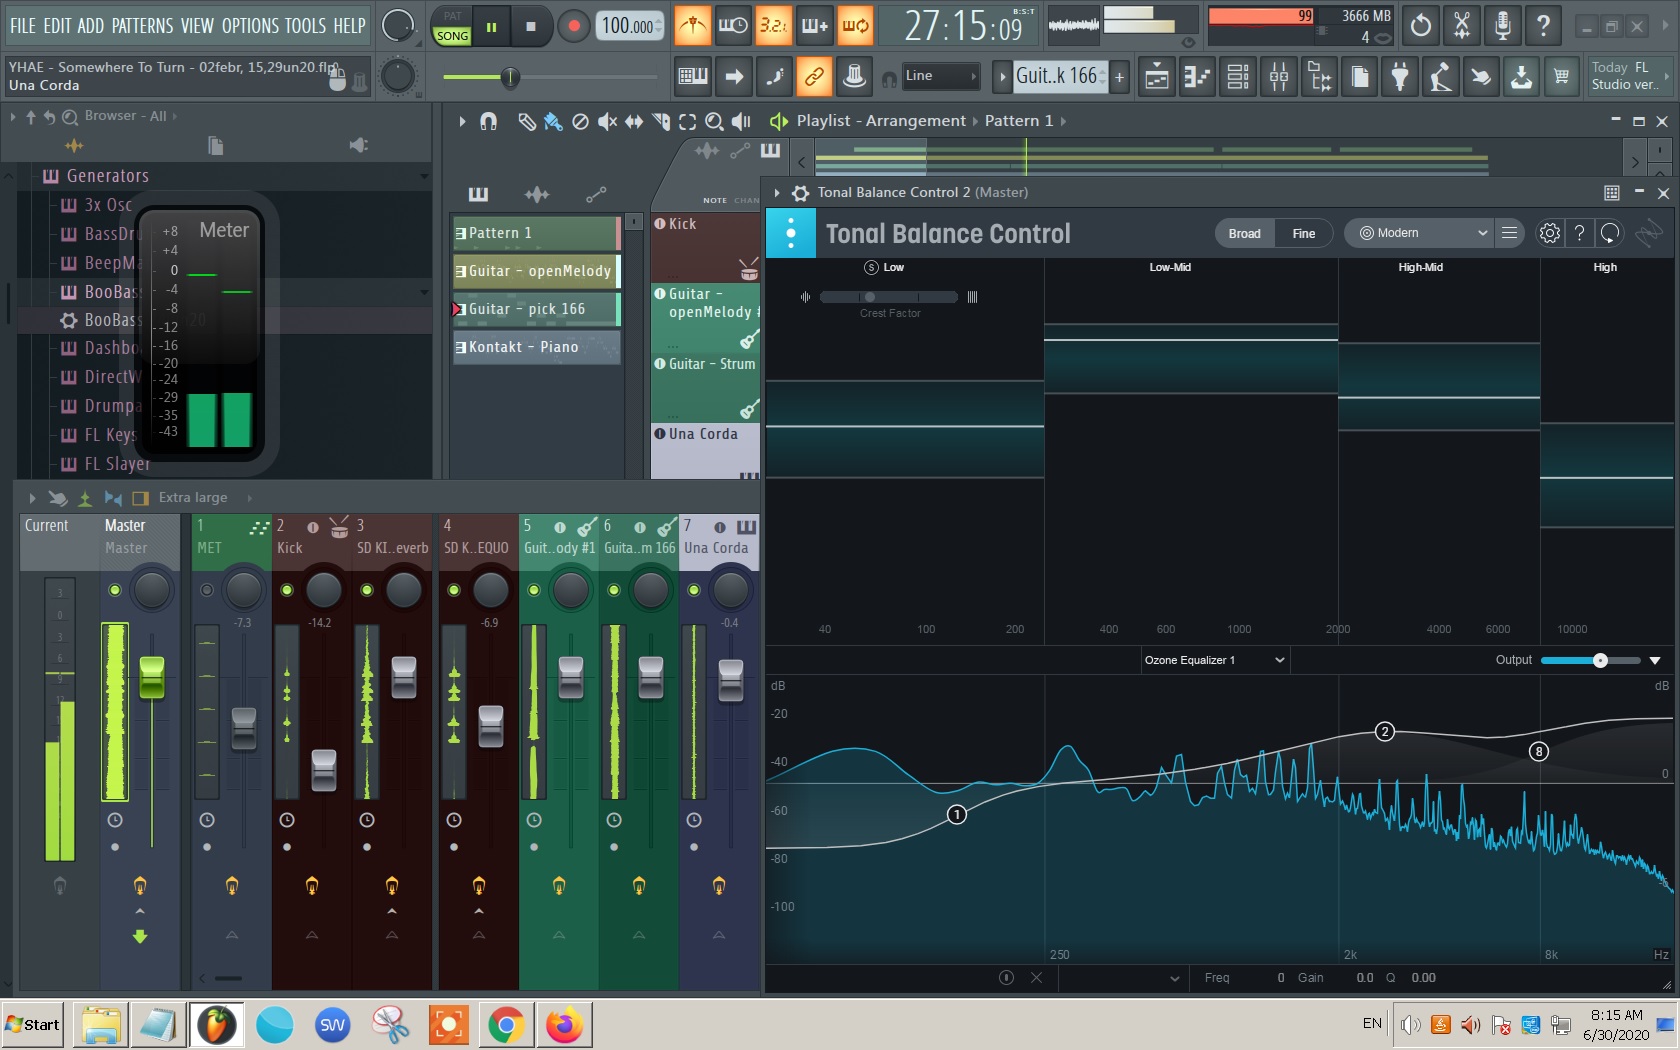Image resolution: width=1680 pixels, height=1050 pixels.
Task: Switch playback mode from SONG to PAT
Action: pyautogui.click(x=452, y=18)
